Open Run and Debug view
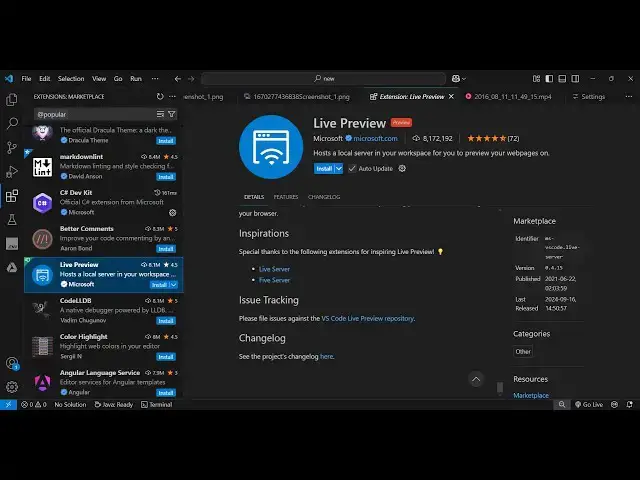Image resolution: width=640 pixels, height=480 pixels. pyautogui.click(x=12, y=171)
